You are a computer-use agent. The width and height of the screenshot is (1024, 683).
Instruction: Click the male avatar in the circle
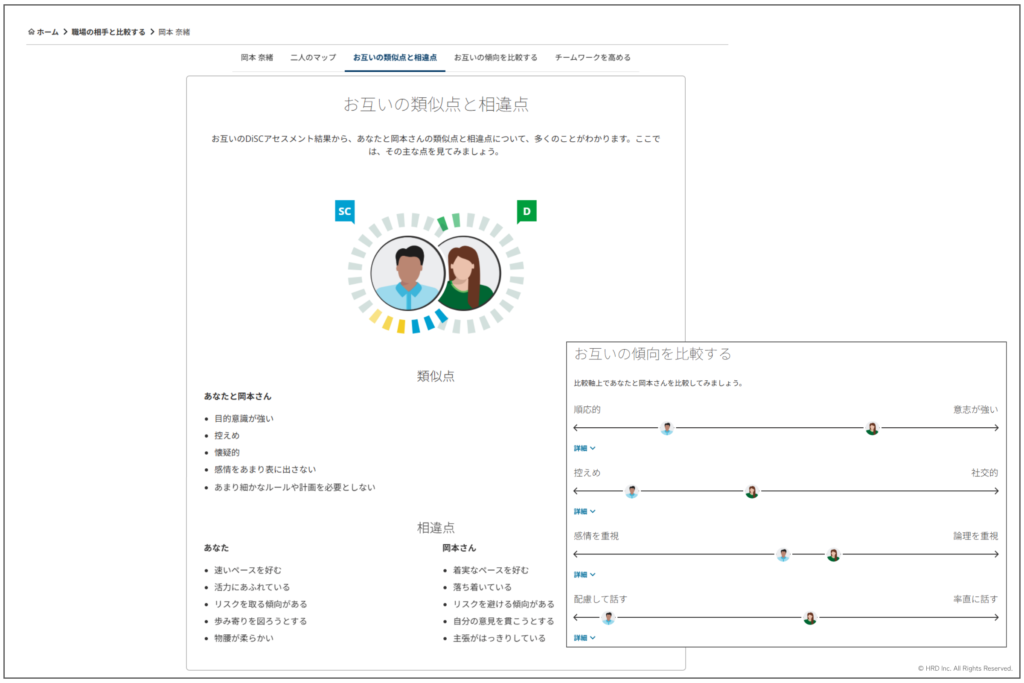tap(406, 273)
